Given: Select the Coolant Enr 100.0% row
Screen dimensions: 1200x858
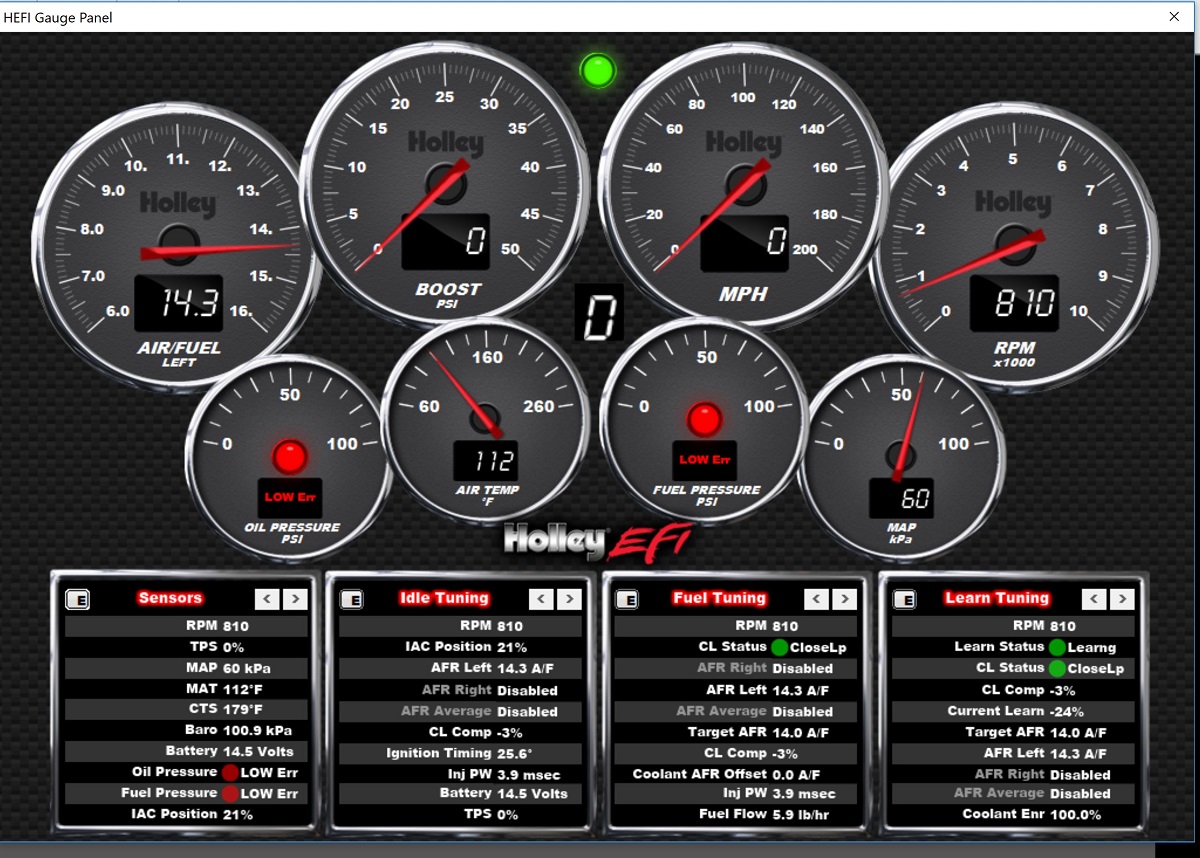Looking at the screenshot, I should [x=1014, y=815].
